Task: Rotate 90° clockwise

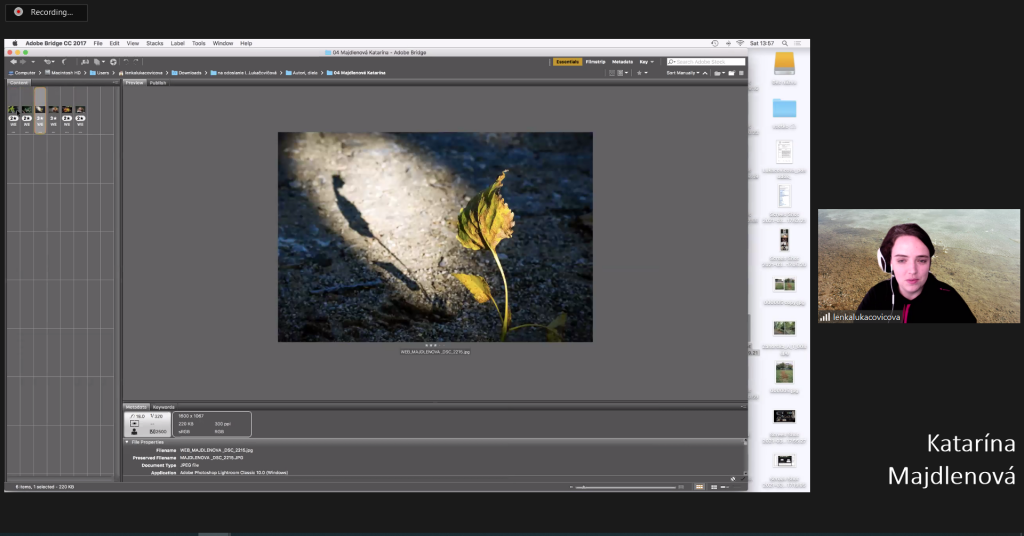Action: (x=136, y=62)
